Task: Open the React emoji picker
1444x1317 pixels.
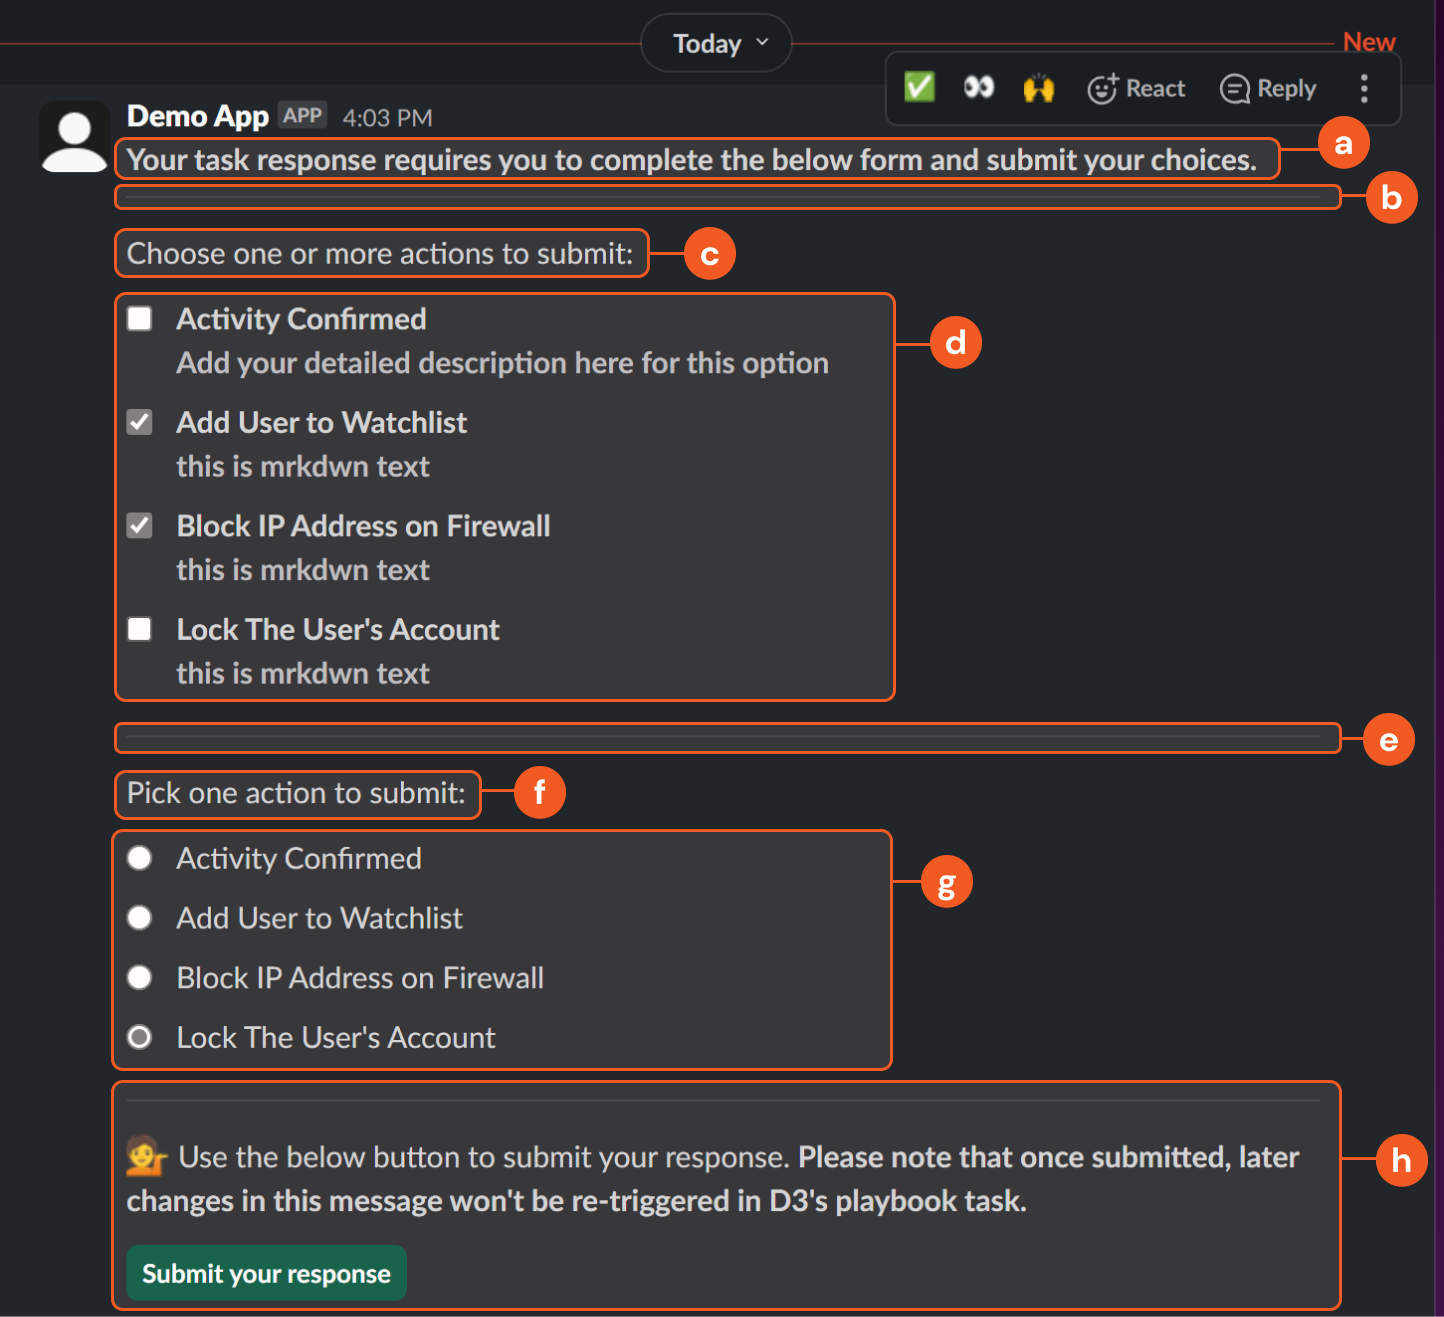Action: [1136, 89]
